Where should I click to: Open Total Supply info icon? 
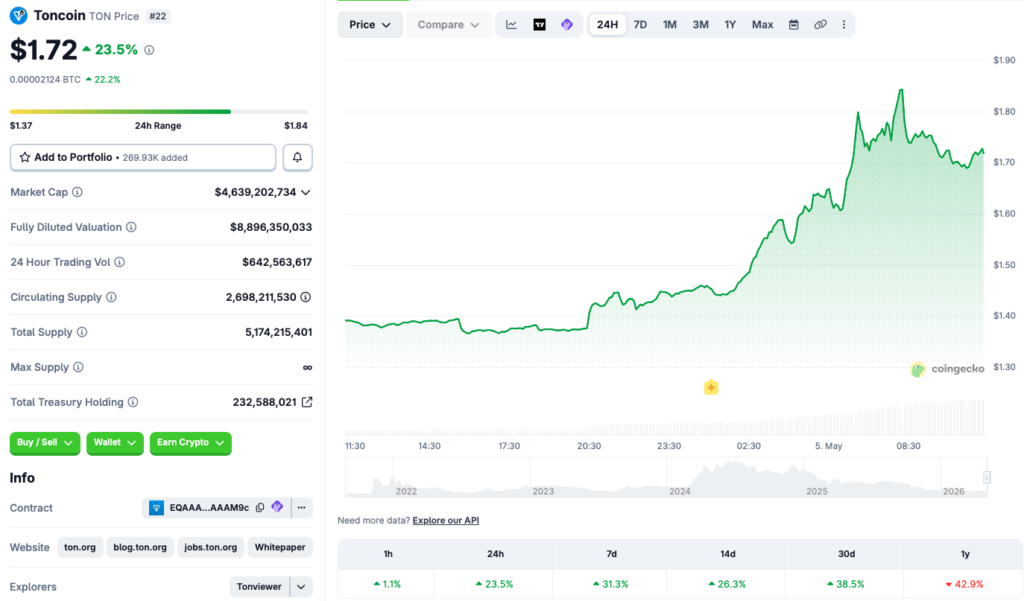click(82, 332)
